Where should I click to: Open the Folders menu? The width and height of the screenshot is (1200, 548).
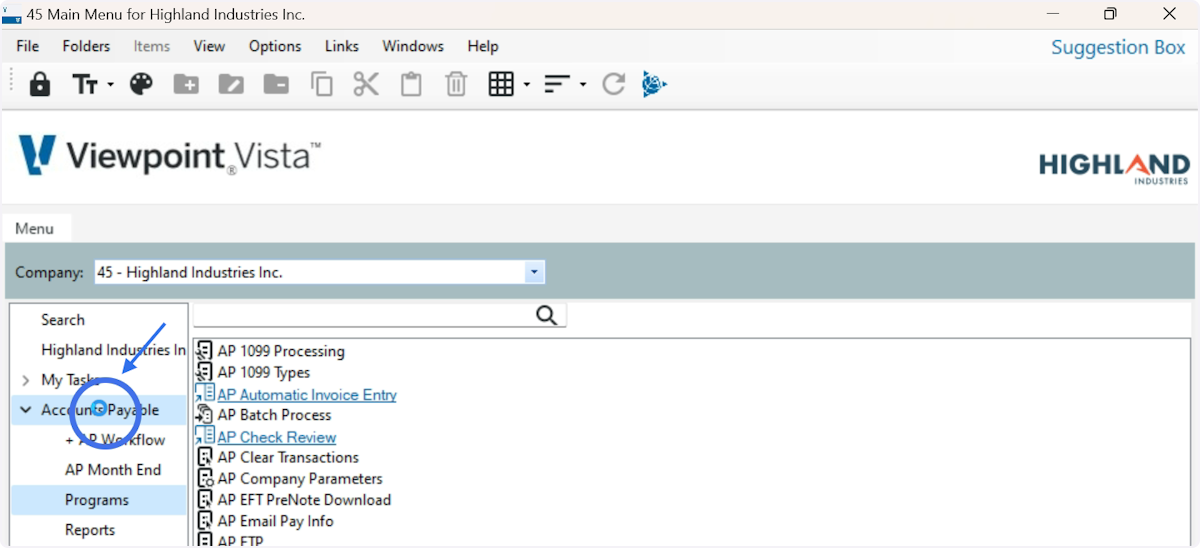pyautogui.click(x=86, y=46)
